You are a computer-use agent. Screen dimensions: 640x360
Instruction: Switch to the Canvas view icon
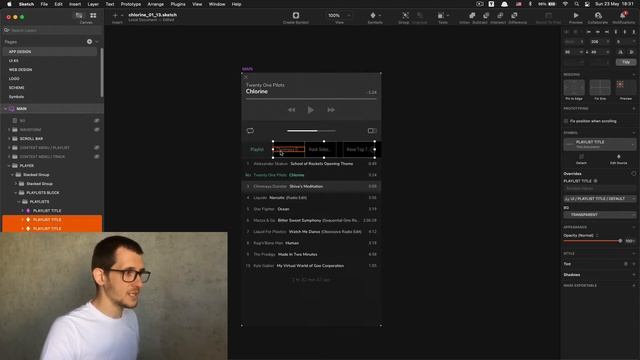(x=79, y=16)
